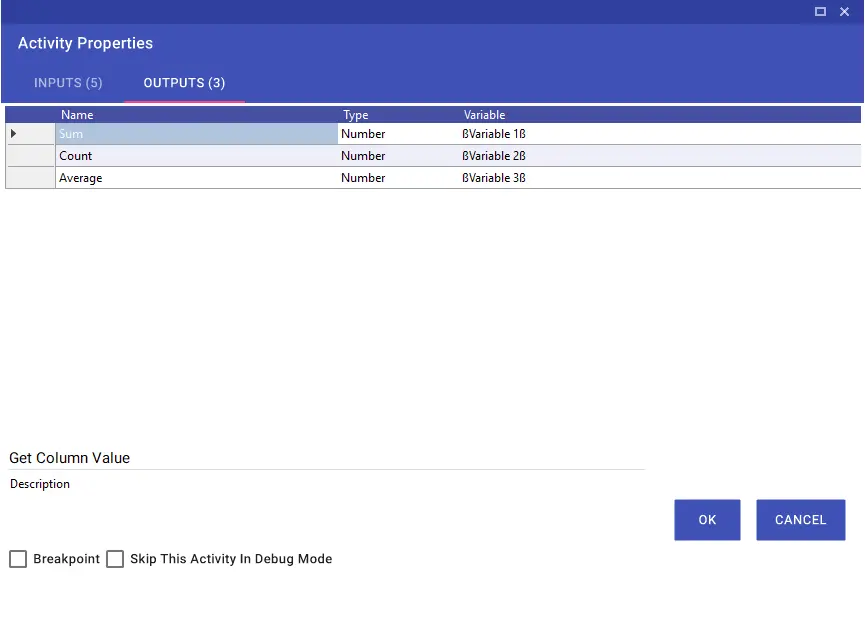The height and width of the screenshot is (631, 865).
Task: Click the Name column header
Action: [196, 115]
